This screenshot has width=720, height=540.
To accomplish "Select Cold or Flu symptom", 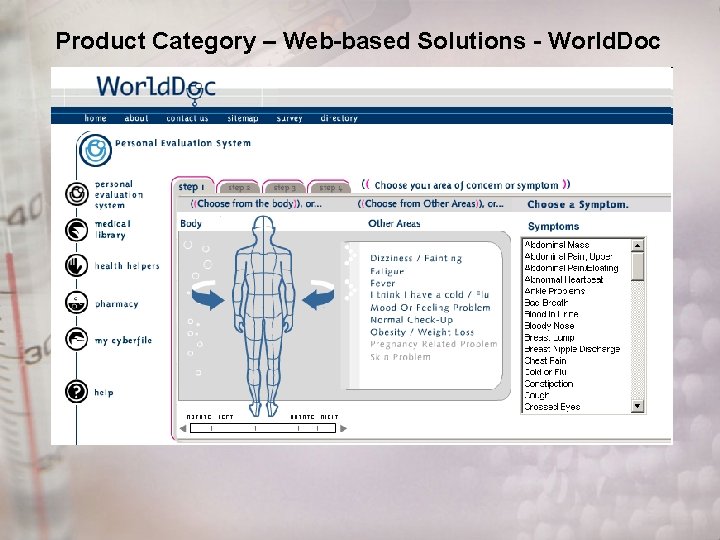I will [546, 372].
